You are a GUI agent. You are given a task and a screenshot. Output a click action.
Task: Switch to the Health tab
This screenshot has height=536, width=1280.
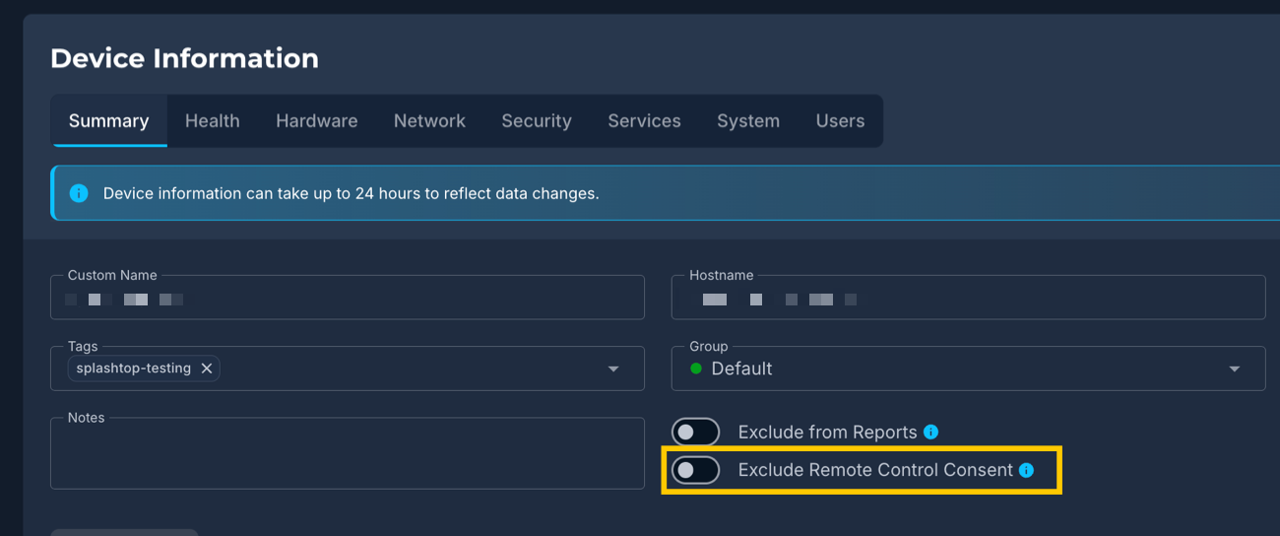212,121
